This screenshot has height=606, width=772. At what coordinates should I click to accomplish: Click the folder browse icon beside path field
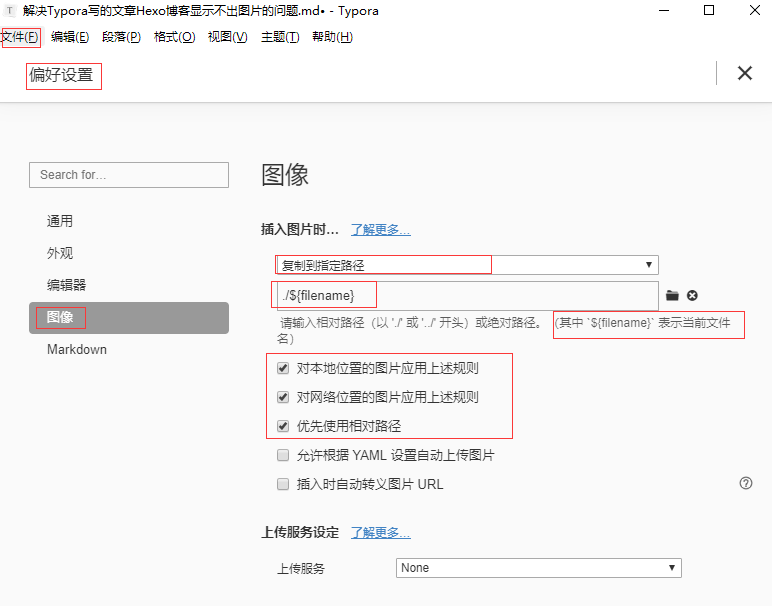(672, 295)
